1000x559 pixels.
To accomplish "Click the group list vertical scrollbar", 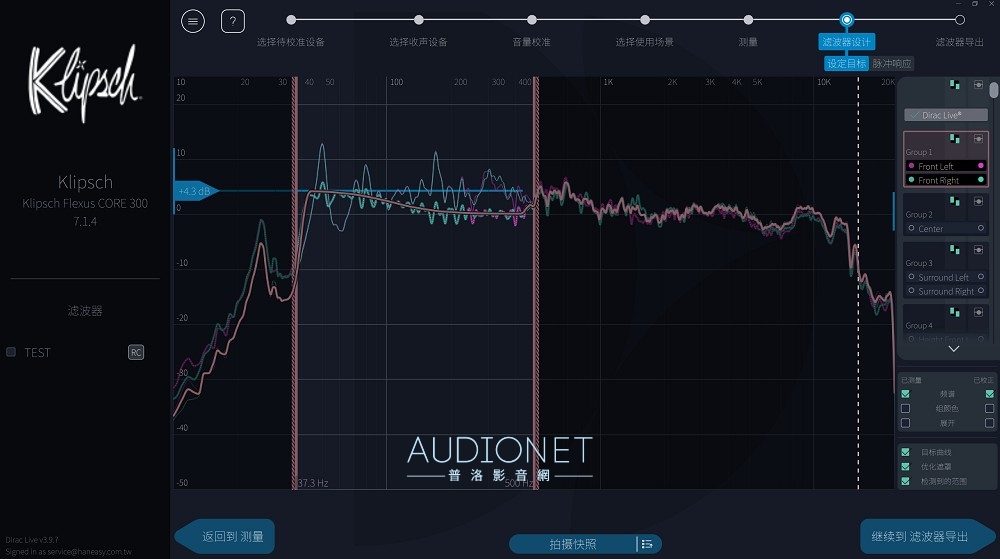I will tap(994, 89).
